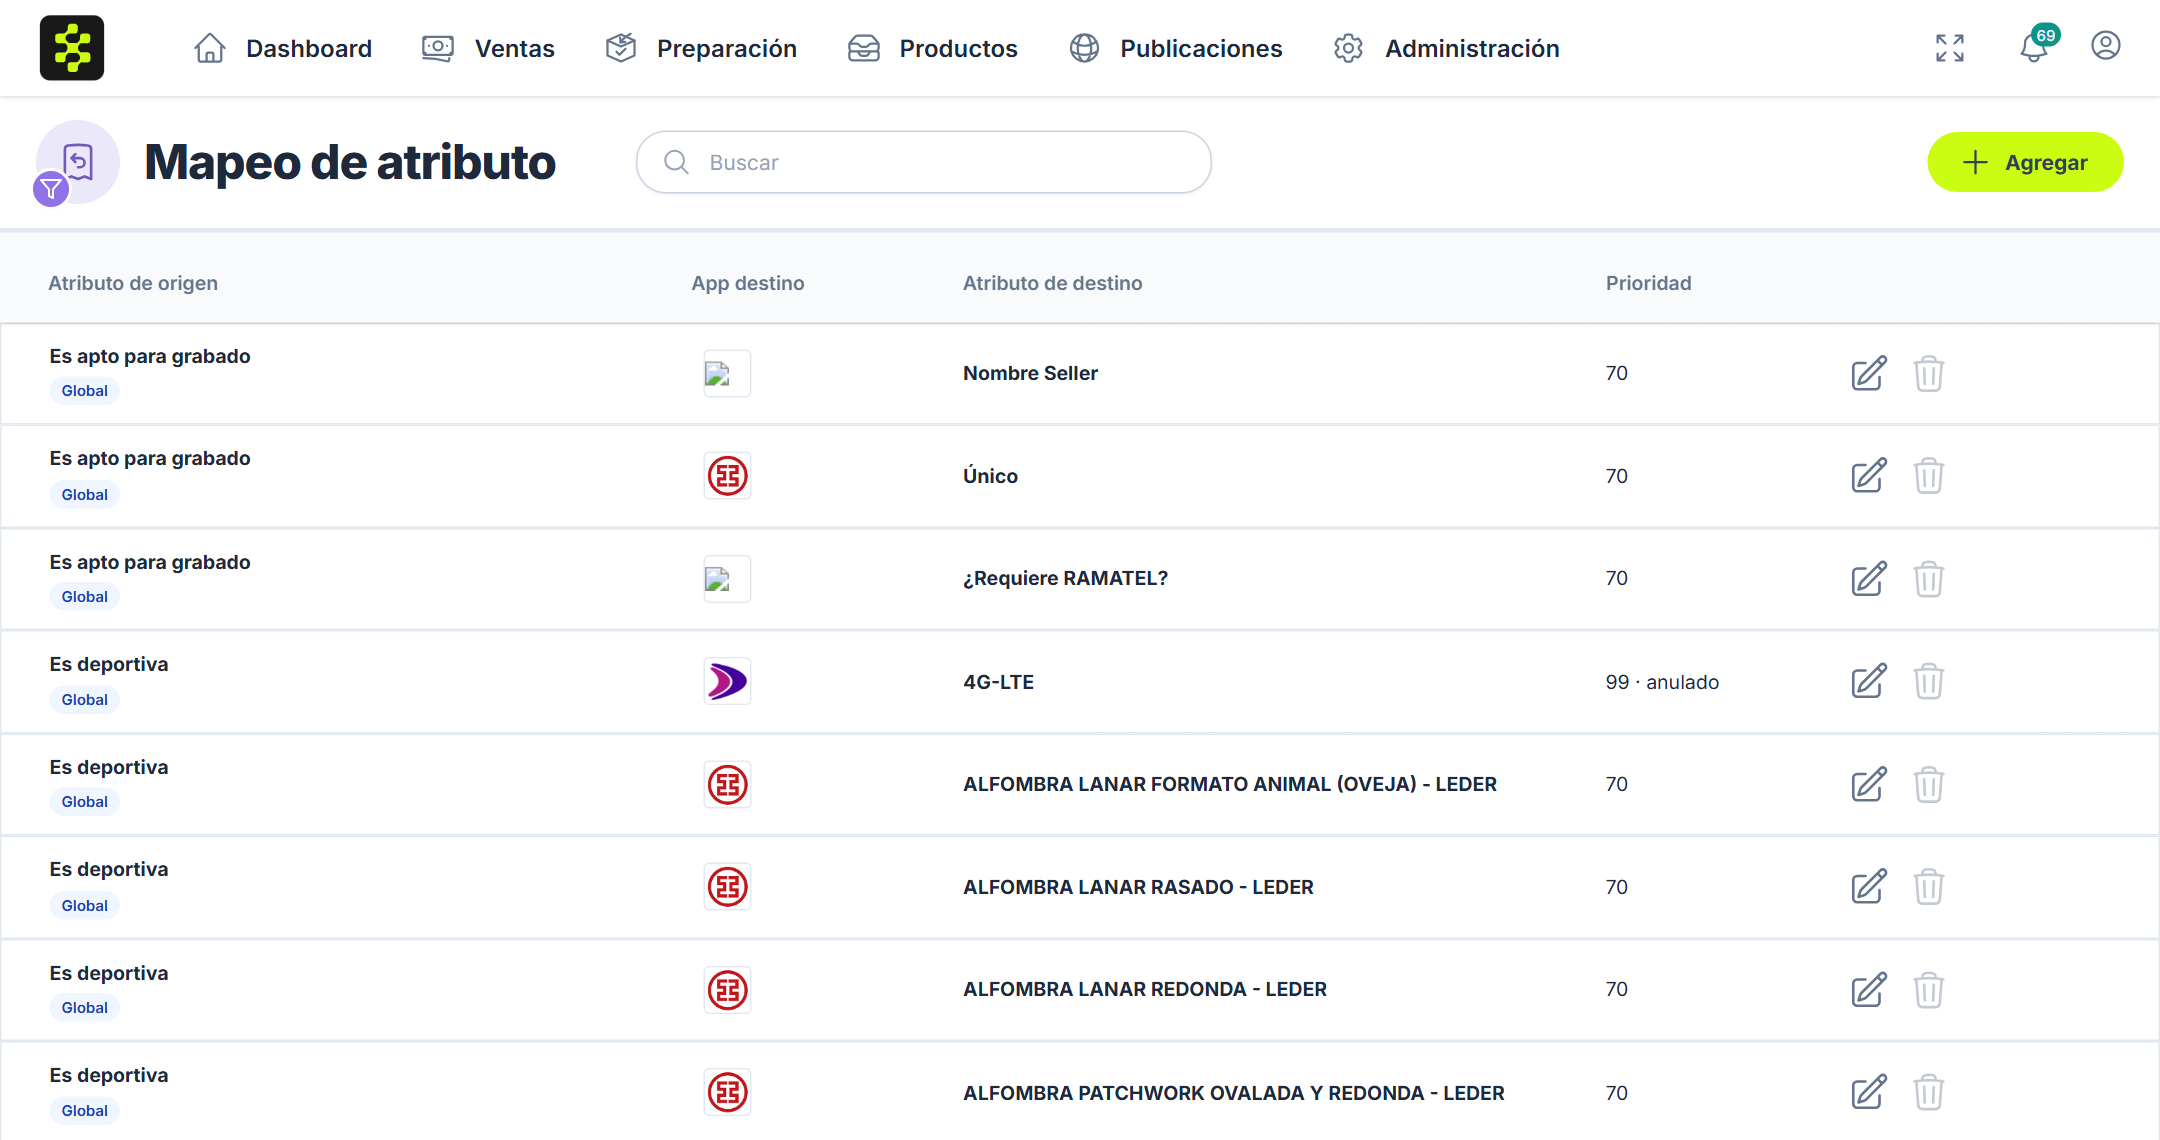Open the Publicaciones menu
Screen dimensions: 2160x1140
click(1175, 48)
